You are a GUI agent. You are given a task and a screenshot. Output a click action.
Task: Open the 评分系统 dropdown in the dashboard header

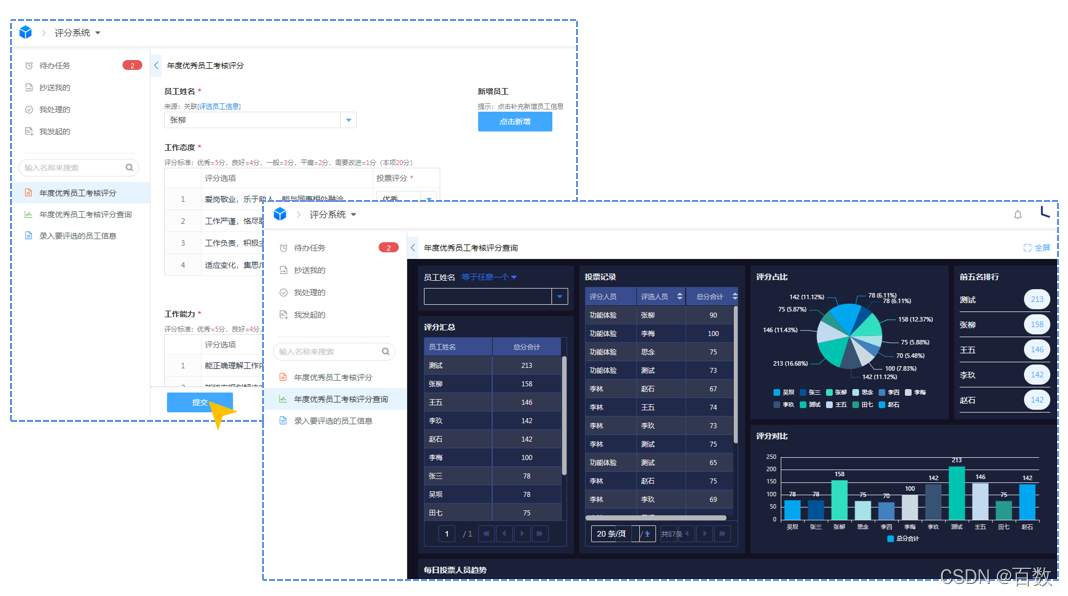coord(333,215)
